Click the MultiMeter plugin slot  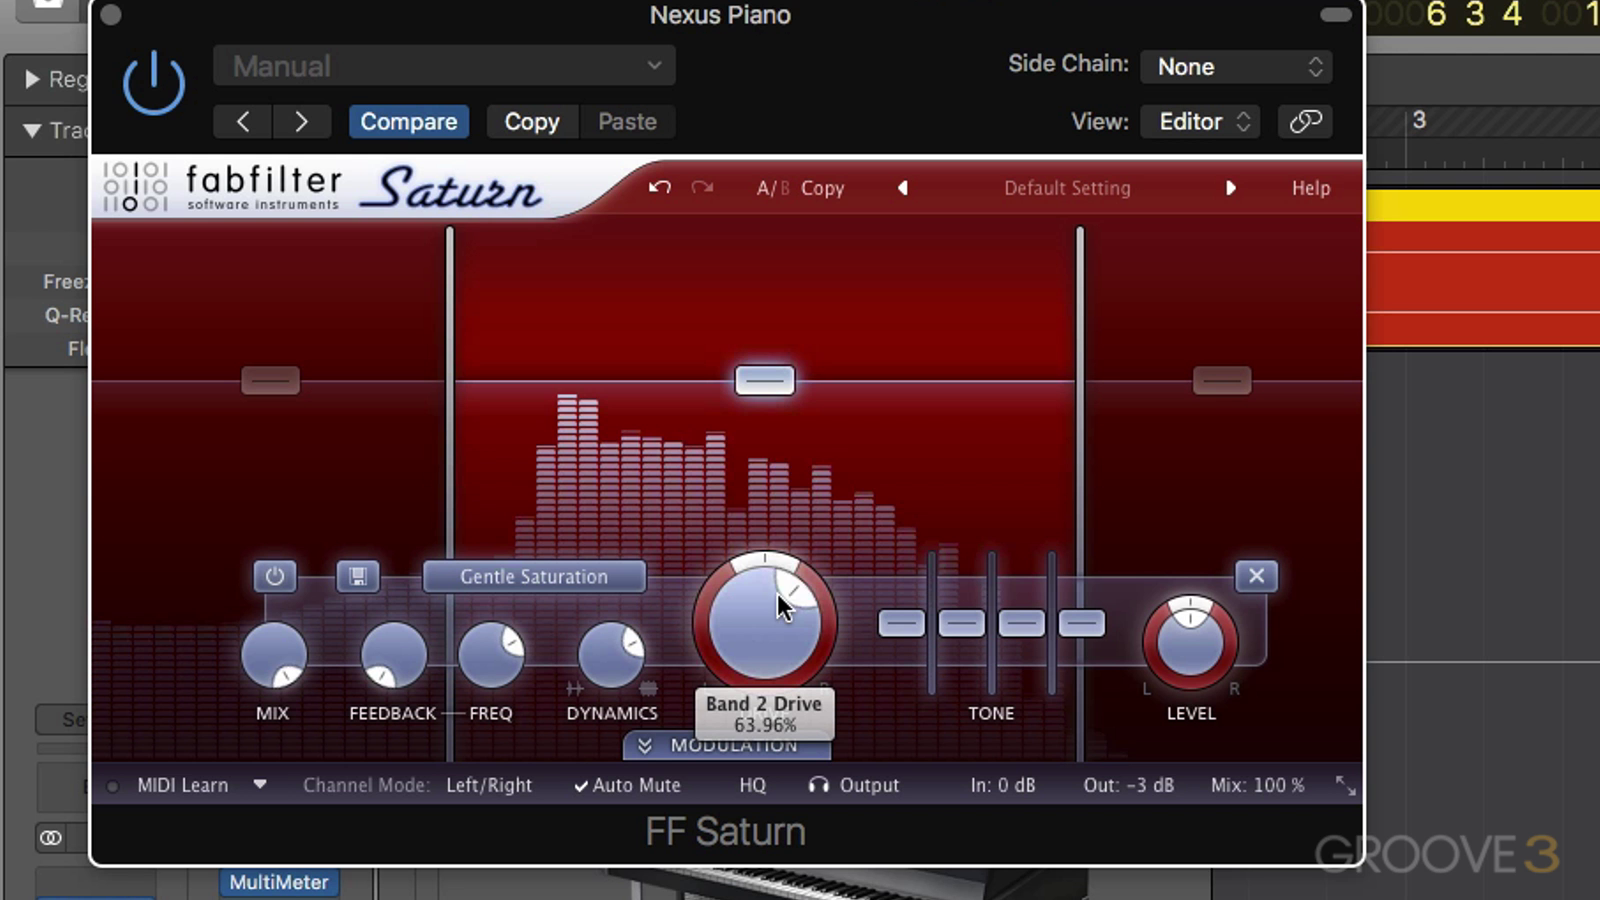tap(279, 882)
